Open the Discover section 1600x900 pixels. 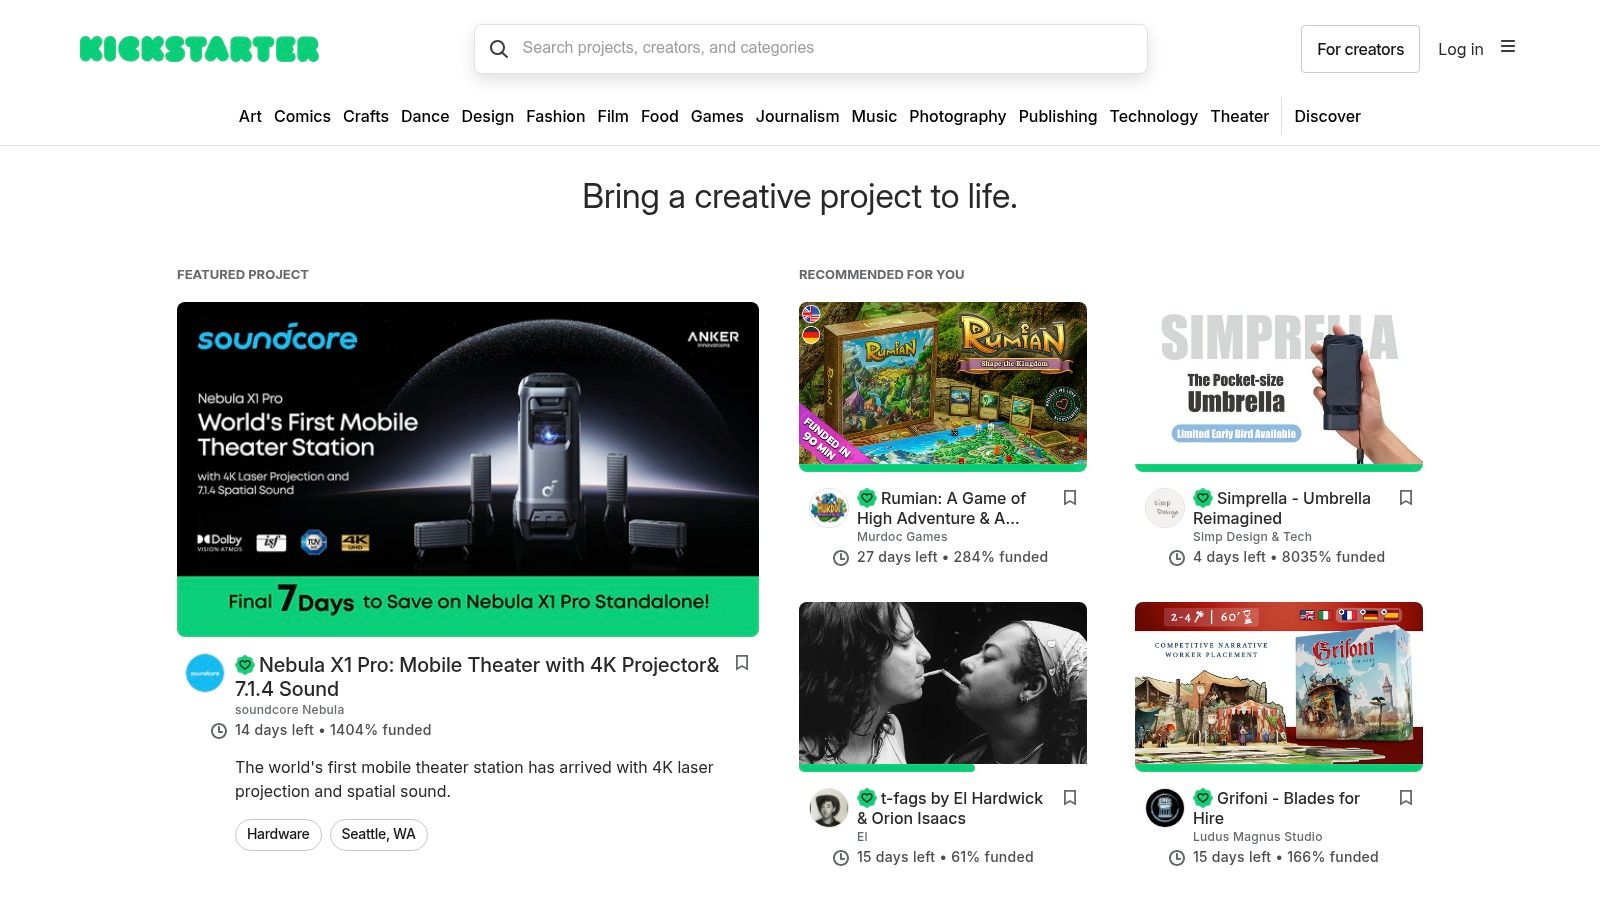1327,116
